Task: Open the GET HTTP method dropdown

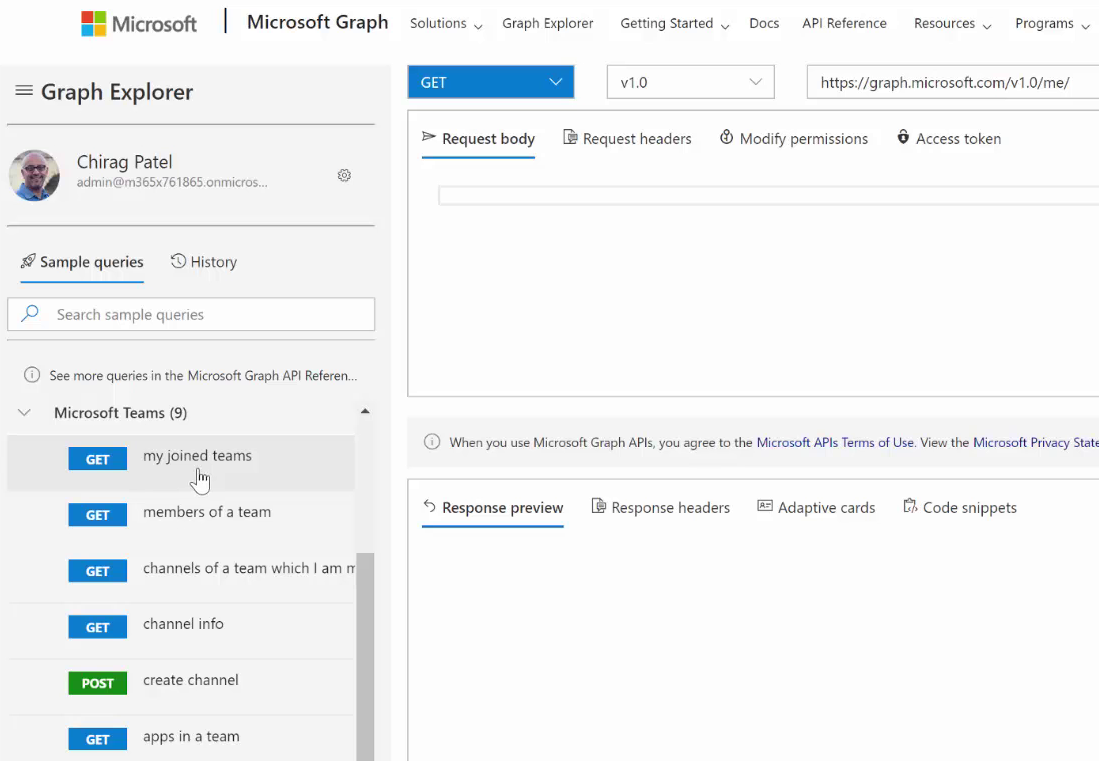Action: [491, 82]
